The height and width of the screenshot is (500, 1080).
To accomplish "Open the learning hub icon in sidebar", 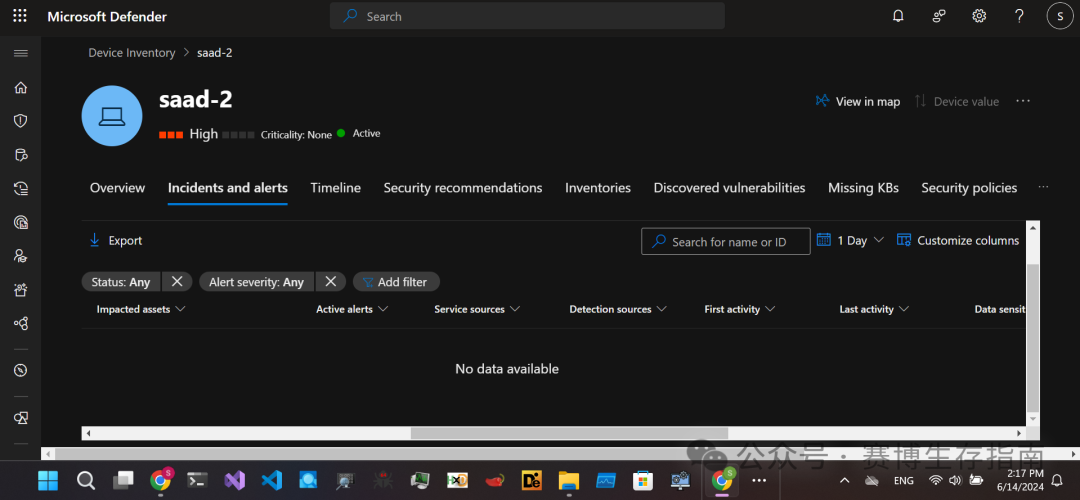I will [21, 256].
